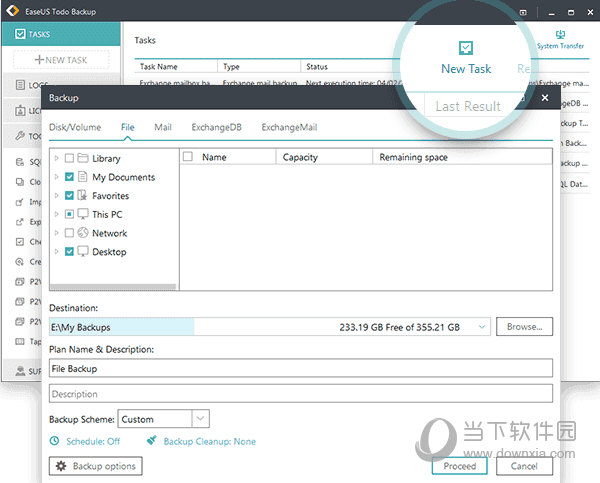Click the Logs sidebar icon

[x=20, y=85]
